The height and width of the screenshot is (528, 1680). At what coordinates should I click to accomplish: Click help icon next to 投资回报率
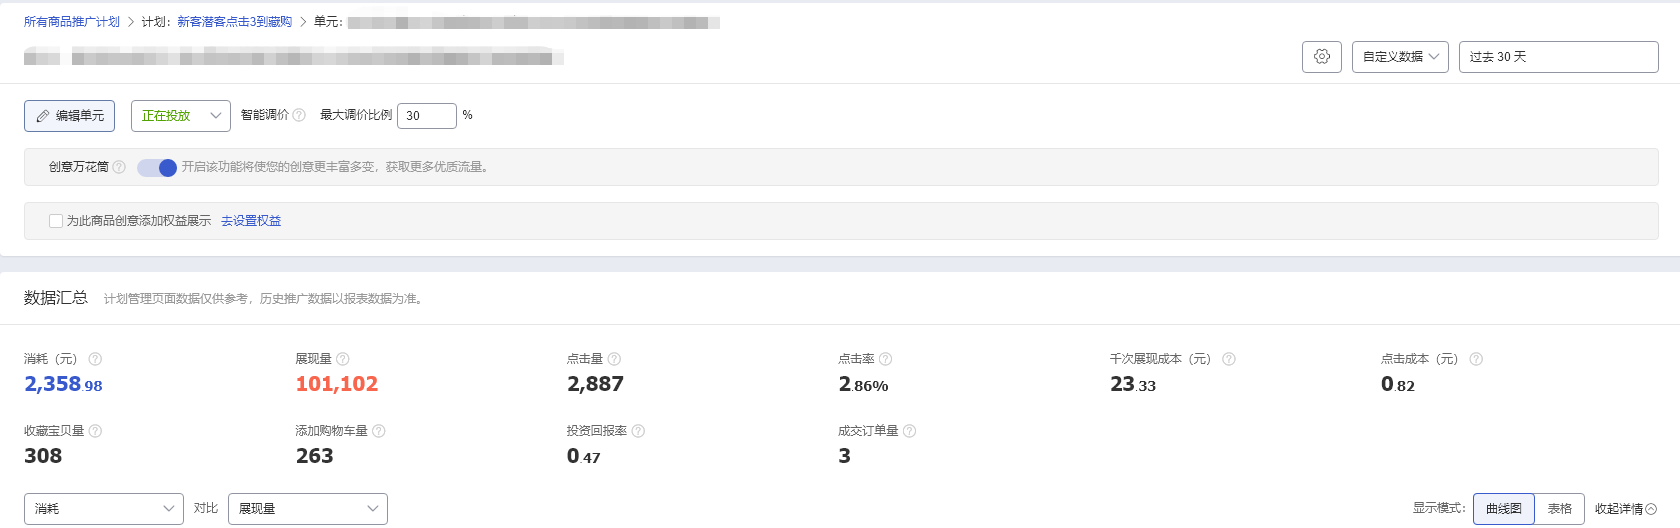coord(638,431)
